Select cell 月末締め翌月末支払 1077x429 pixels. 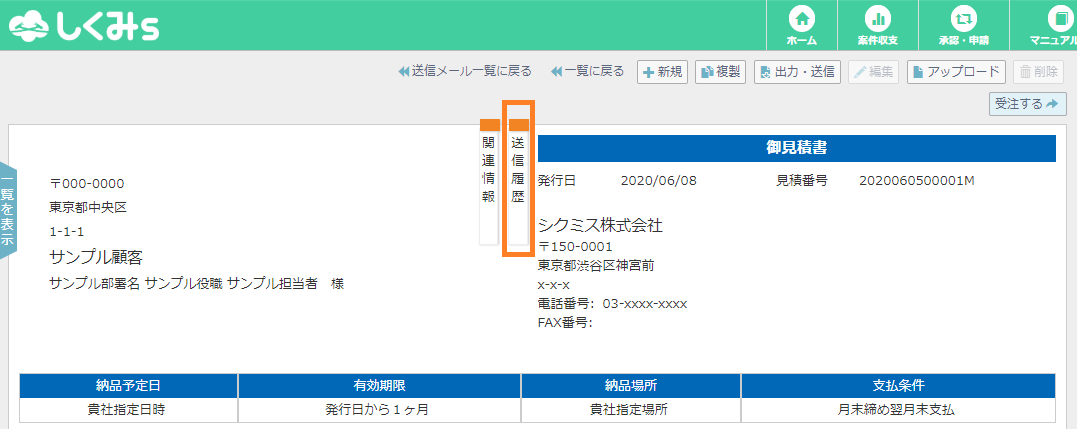[x=898, y=410]
